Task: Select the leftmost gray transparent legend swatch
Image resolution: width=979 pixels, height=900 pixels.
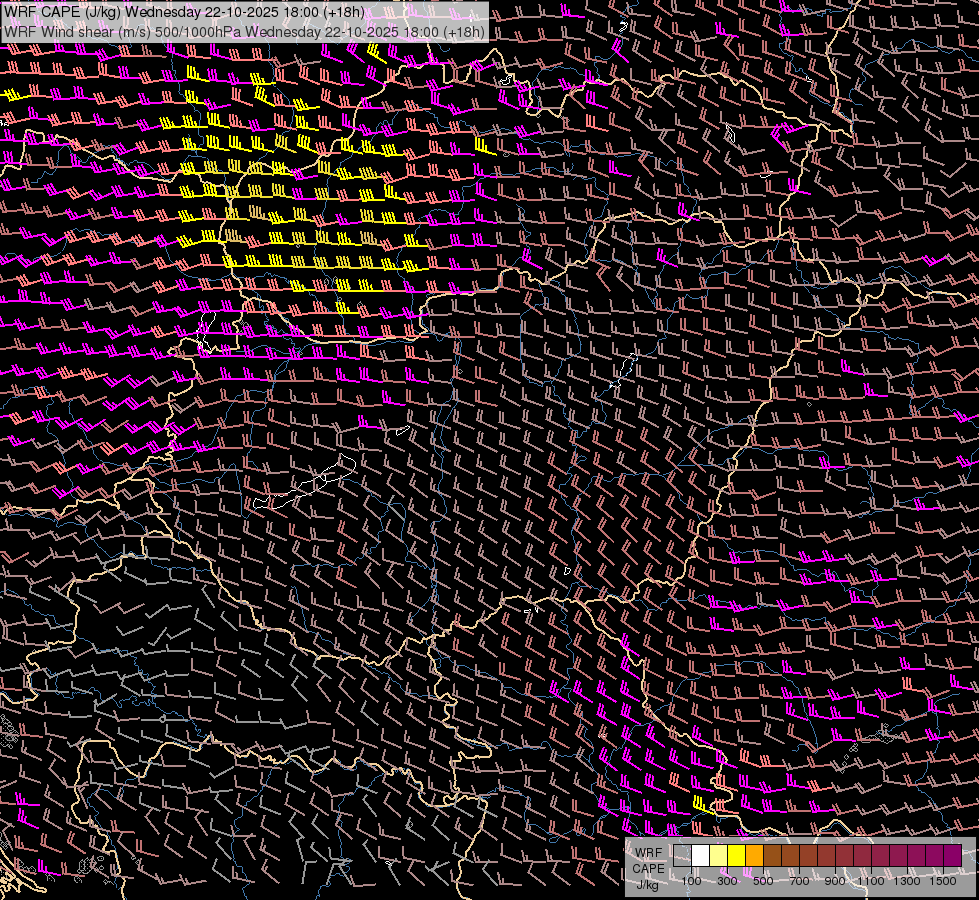Action: coord(683,855)
